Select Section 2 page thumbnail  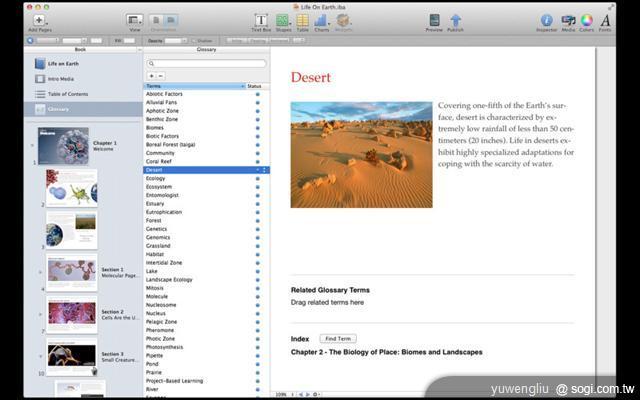point(71,315)
